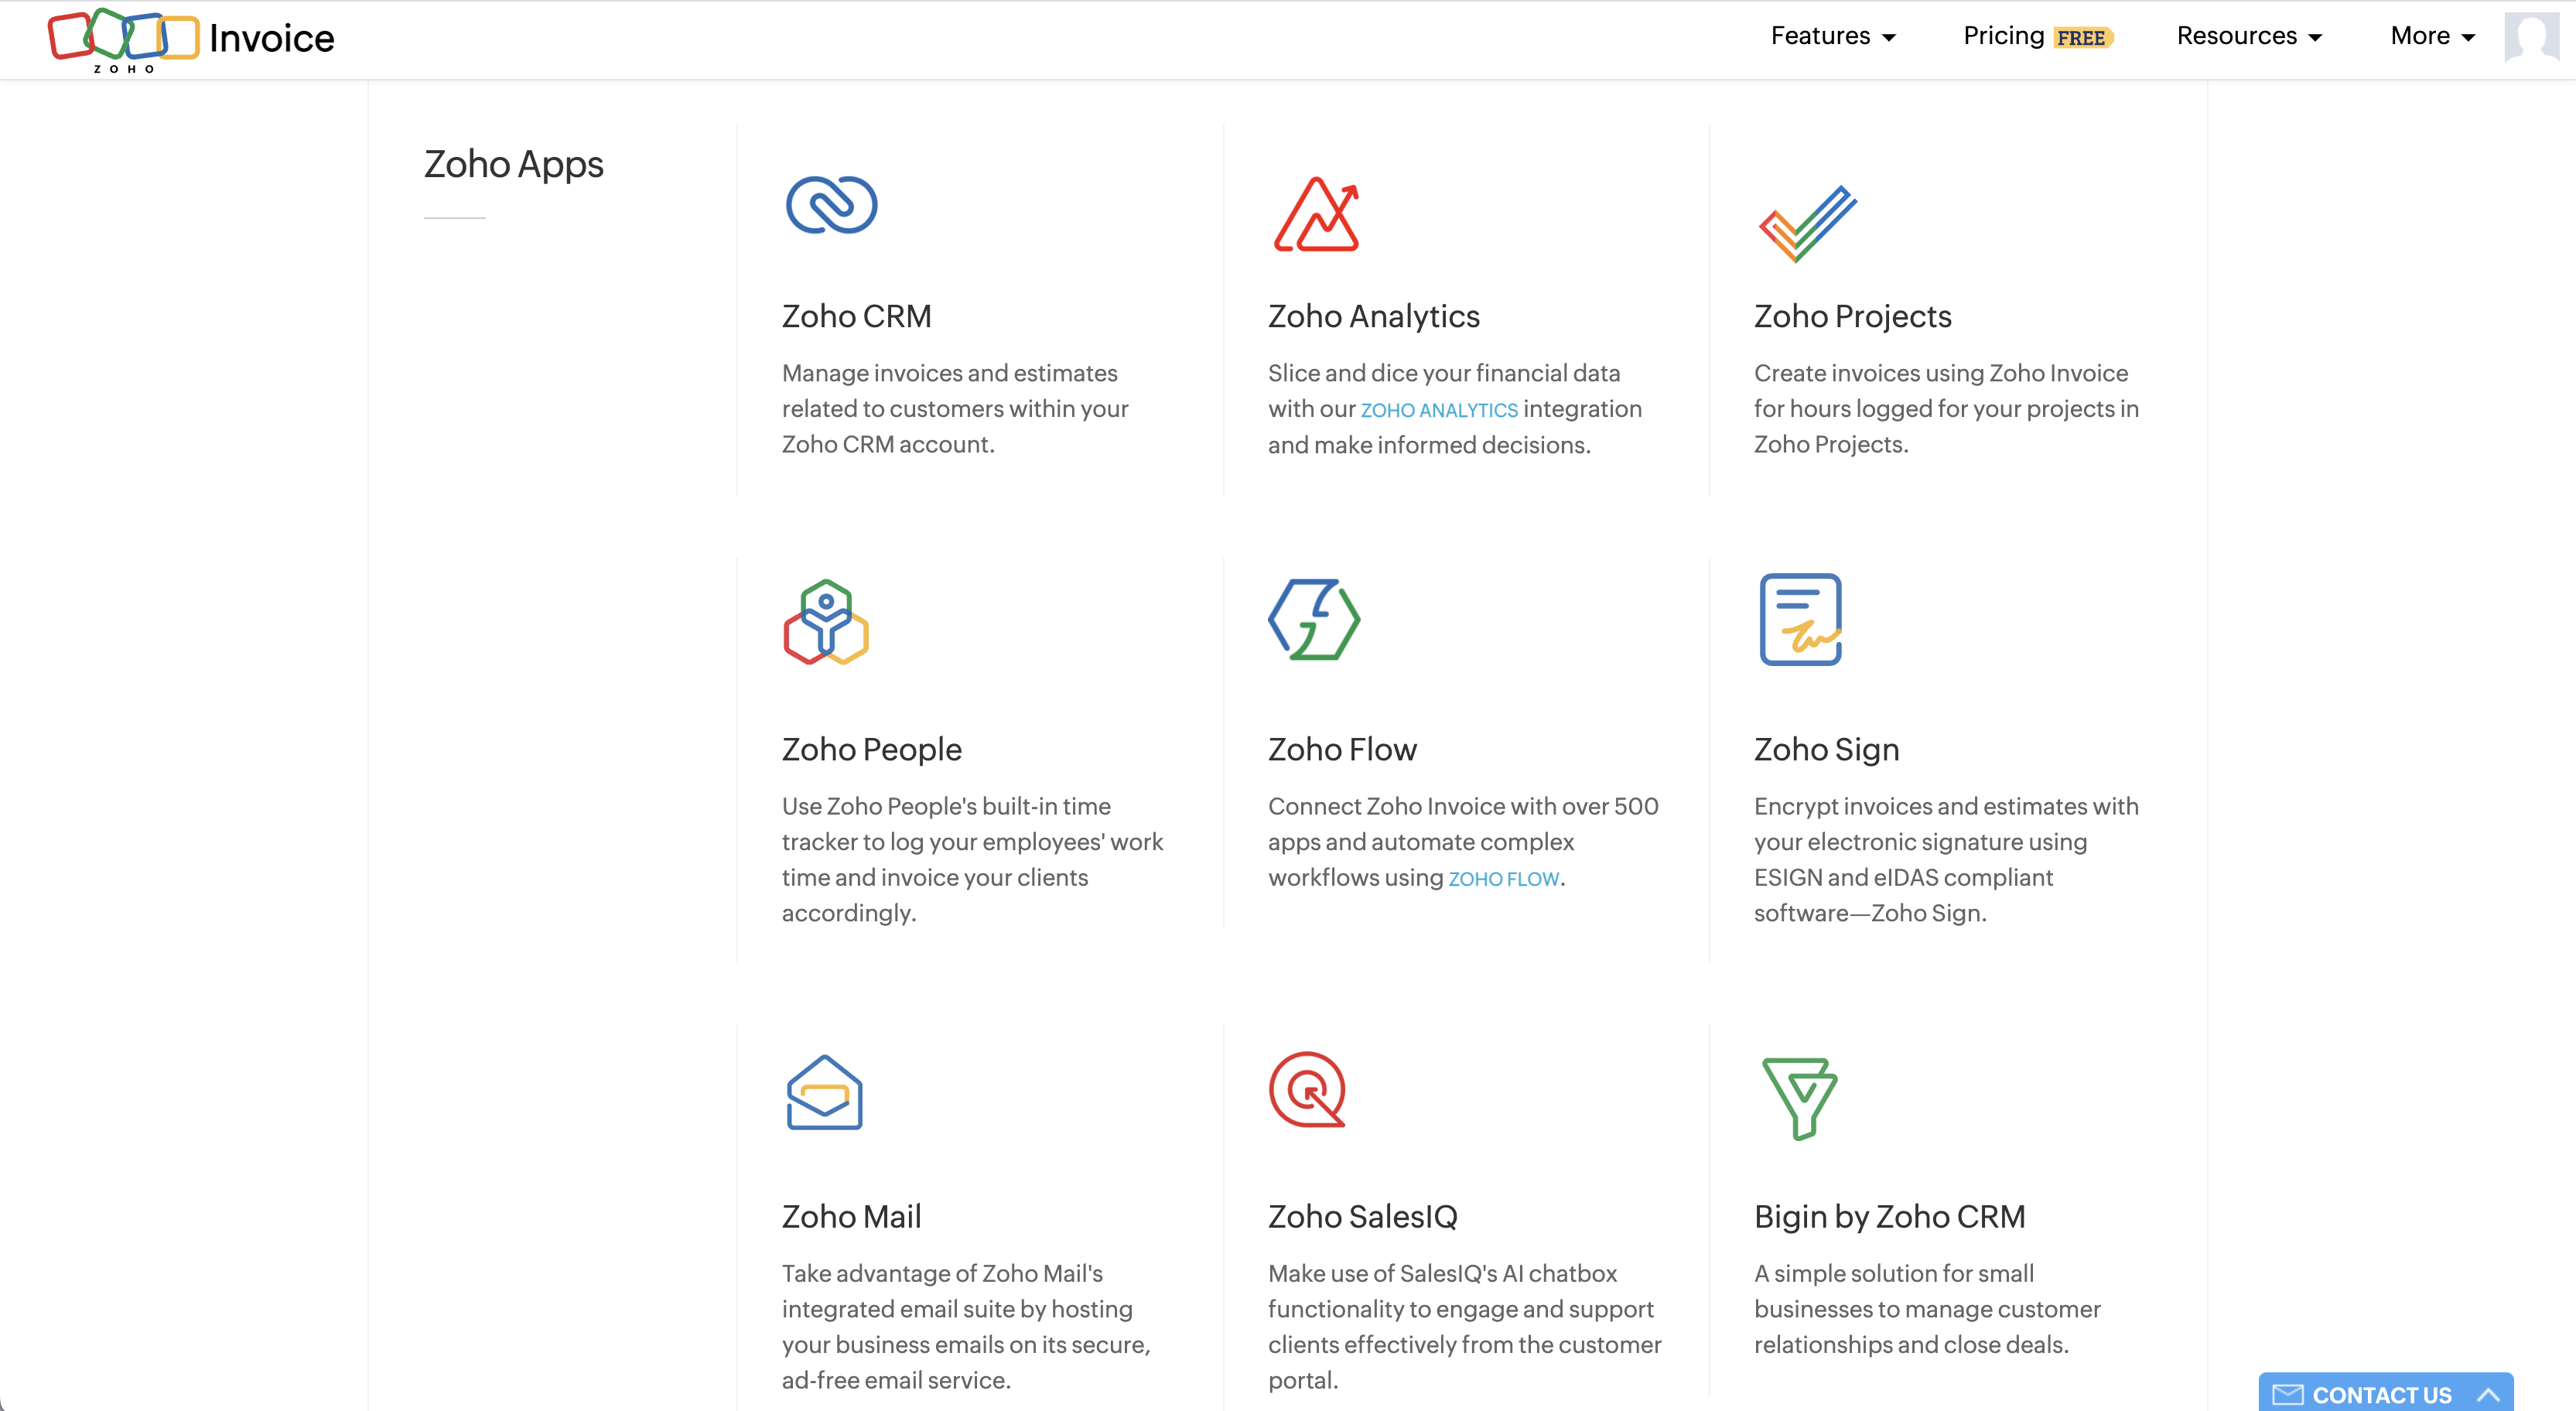This screenshot has height=1411, width=2576.
Task: Click the Zoho People hexagon icon
Action: [826, 621]
